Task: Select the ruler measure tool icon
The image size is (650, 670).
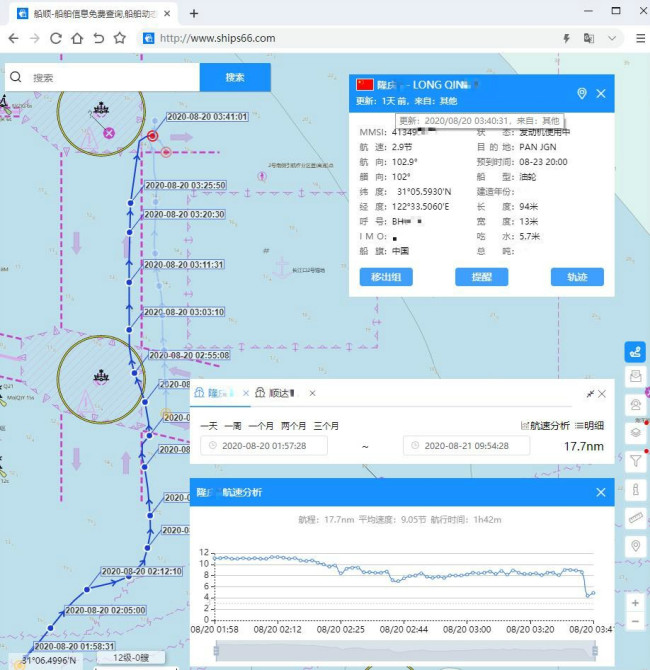Action: (x=635, y=517)
